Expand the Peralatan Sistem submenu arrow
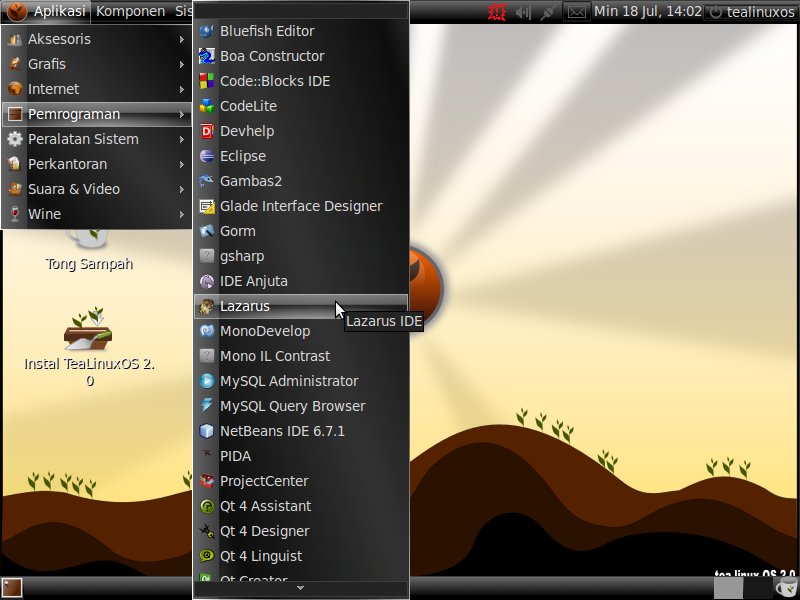 coord(182,139)
